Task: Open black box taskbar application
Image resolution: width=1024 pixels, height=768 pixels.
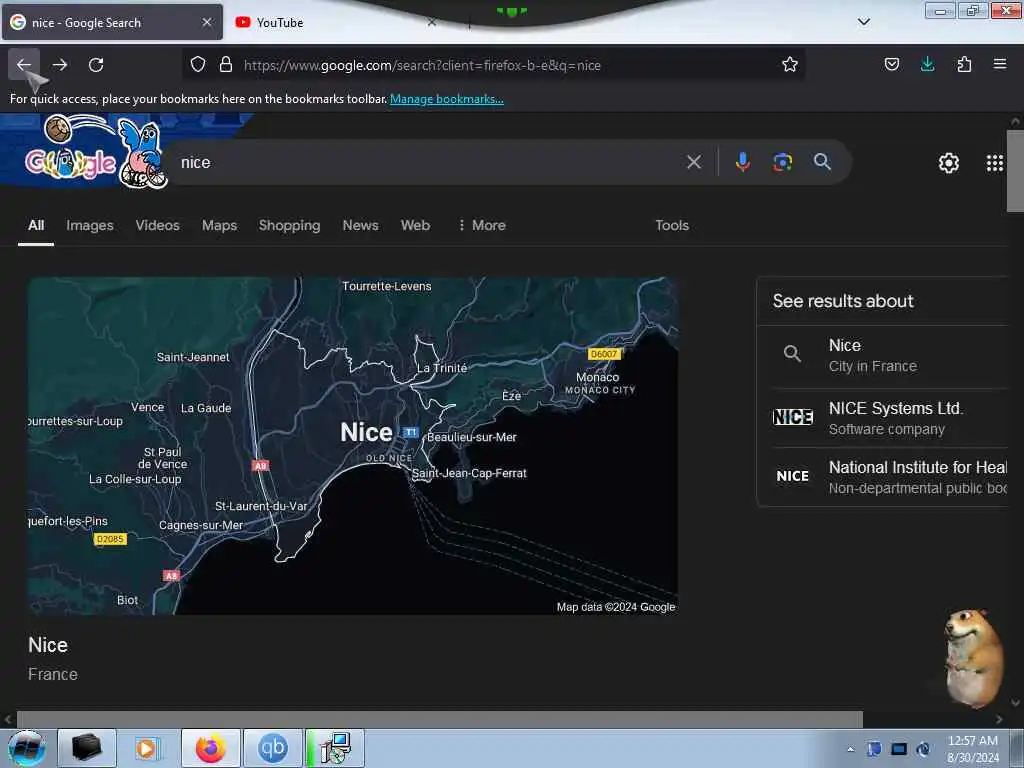Action: tap(86, 748)
